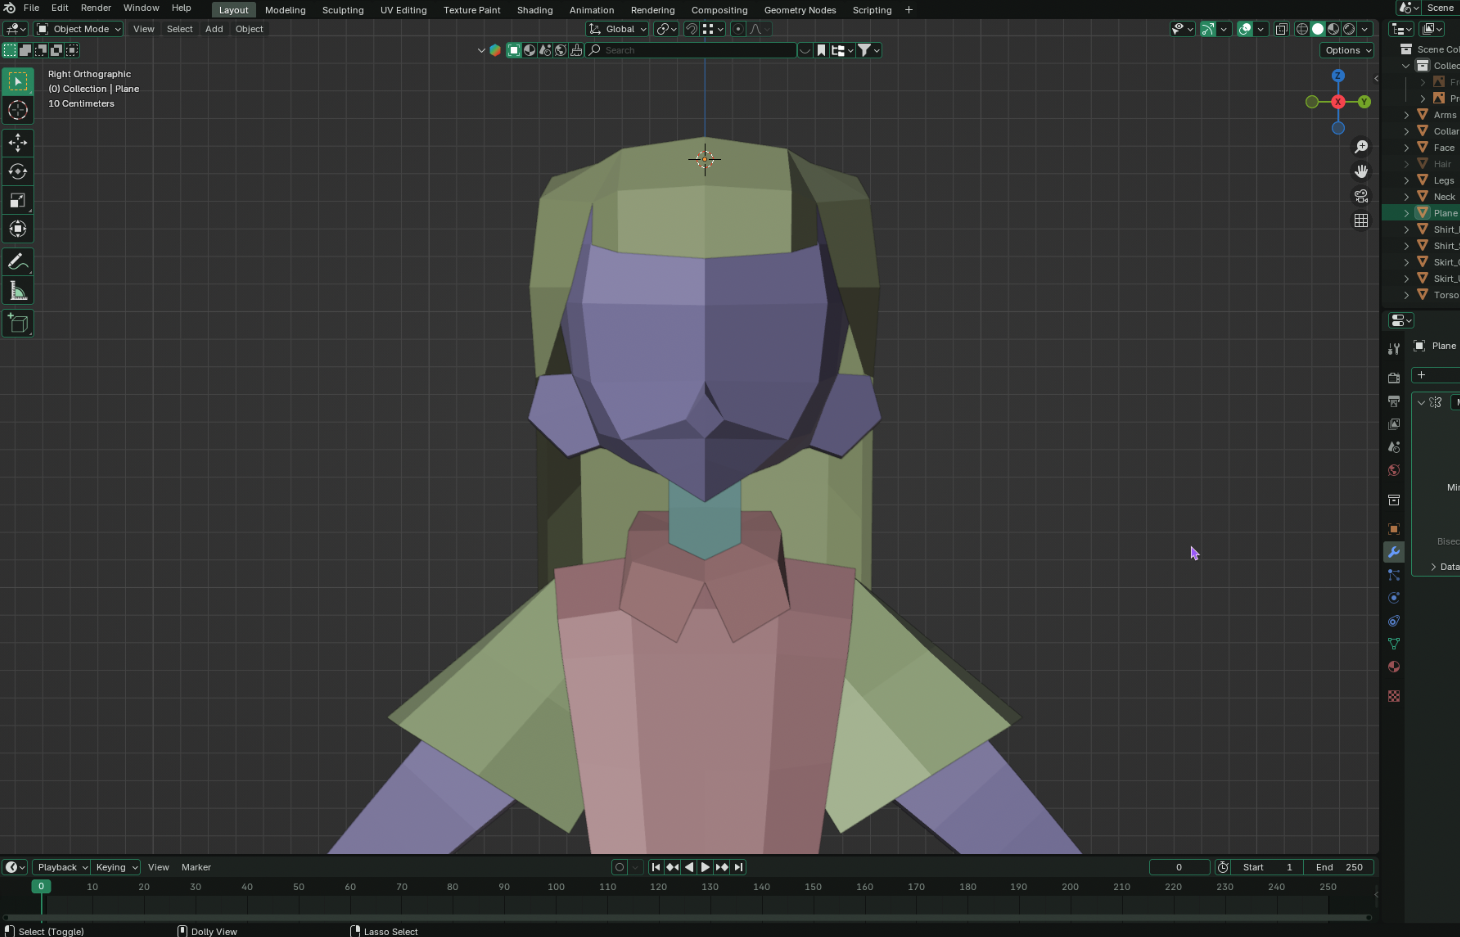Pick the Add Cube tool

coord(18,323)
